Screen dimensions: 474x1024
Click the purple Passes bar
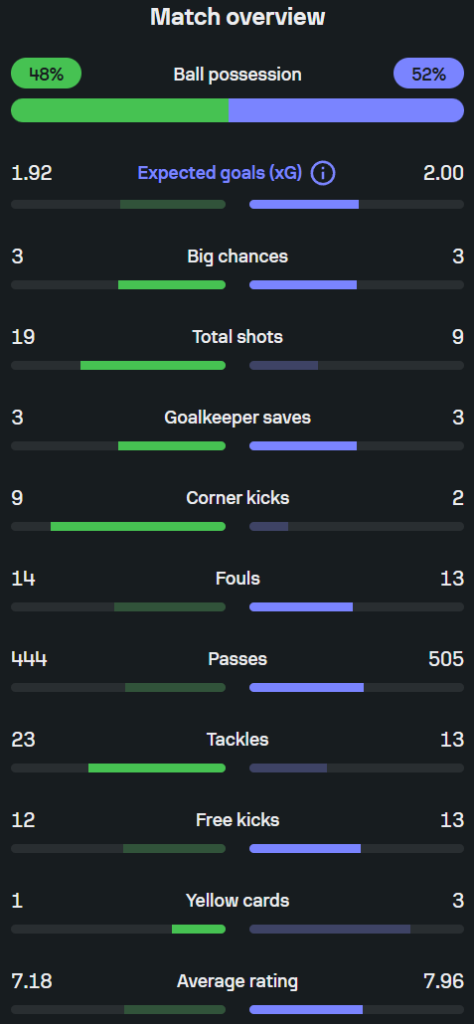[x=306, y=688]
